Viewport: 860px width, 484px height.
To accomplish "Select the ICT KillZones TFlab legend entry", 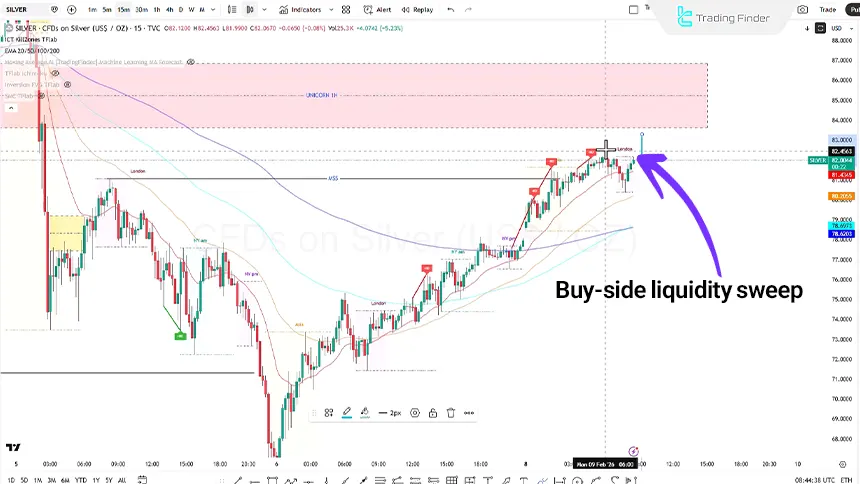I will (31, 40).
